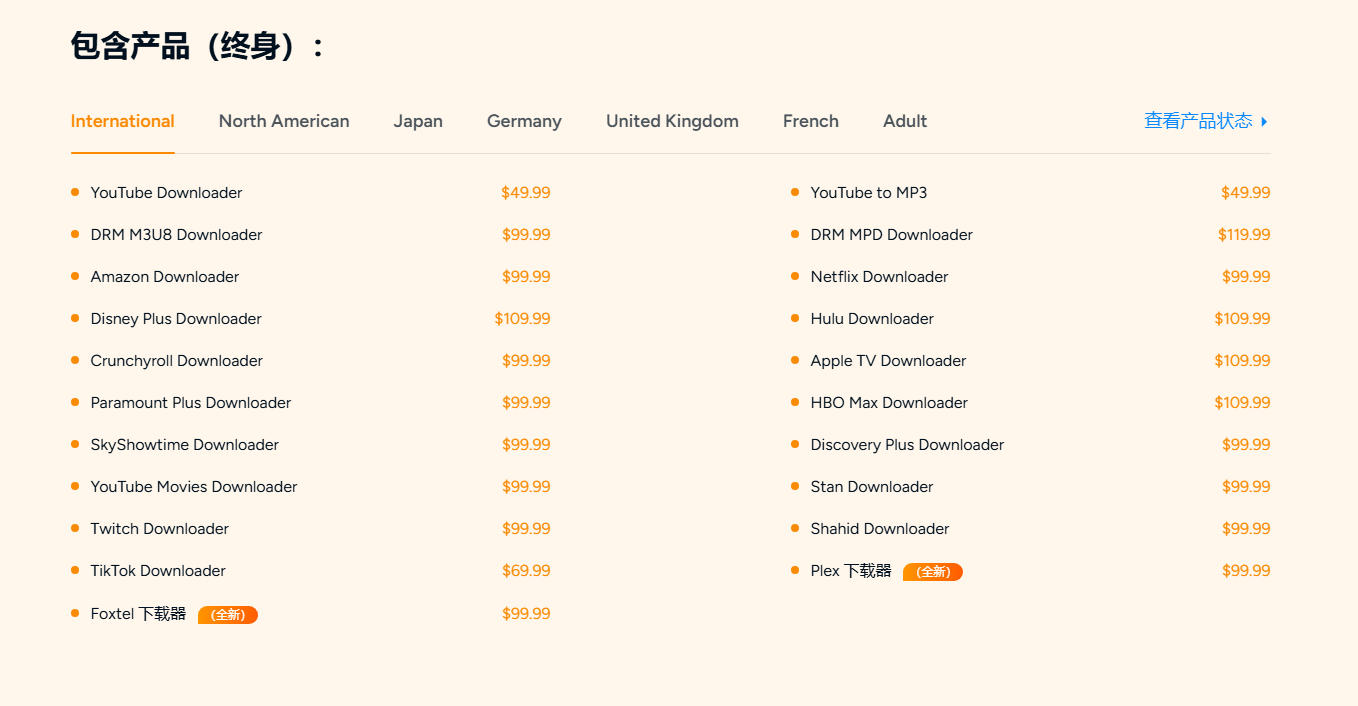Viewport: 1358px width, 706px height.
Task: Click the Disney Plus Downloader item
Action: (176, 319)
